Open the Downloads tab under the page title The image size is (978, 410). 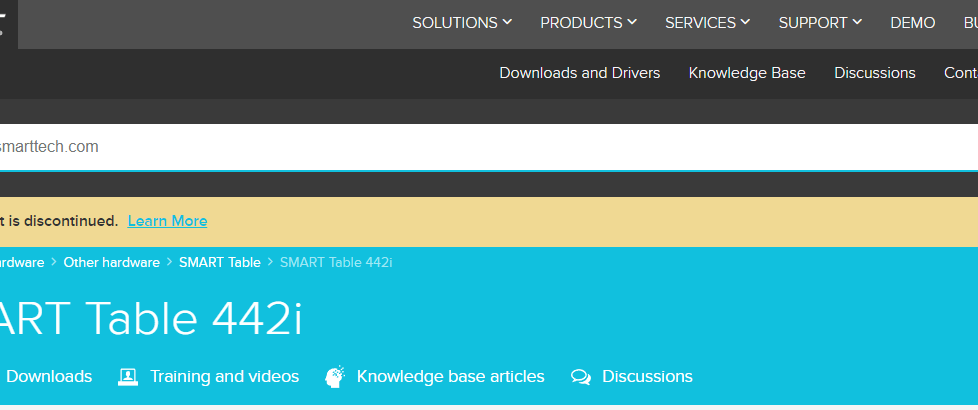click(x=49, y=377)
